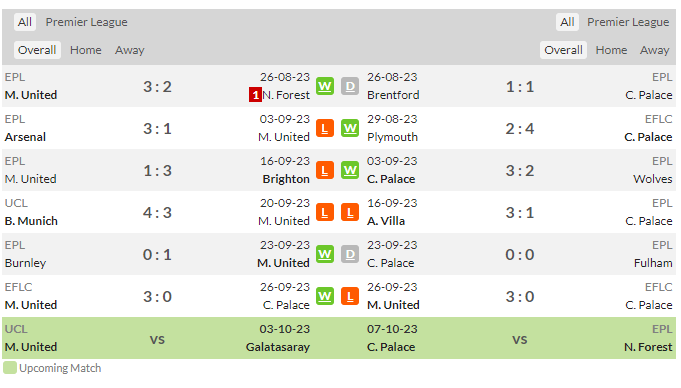
Task: Select the right panel Away filter
Action: coord(654,50)
